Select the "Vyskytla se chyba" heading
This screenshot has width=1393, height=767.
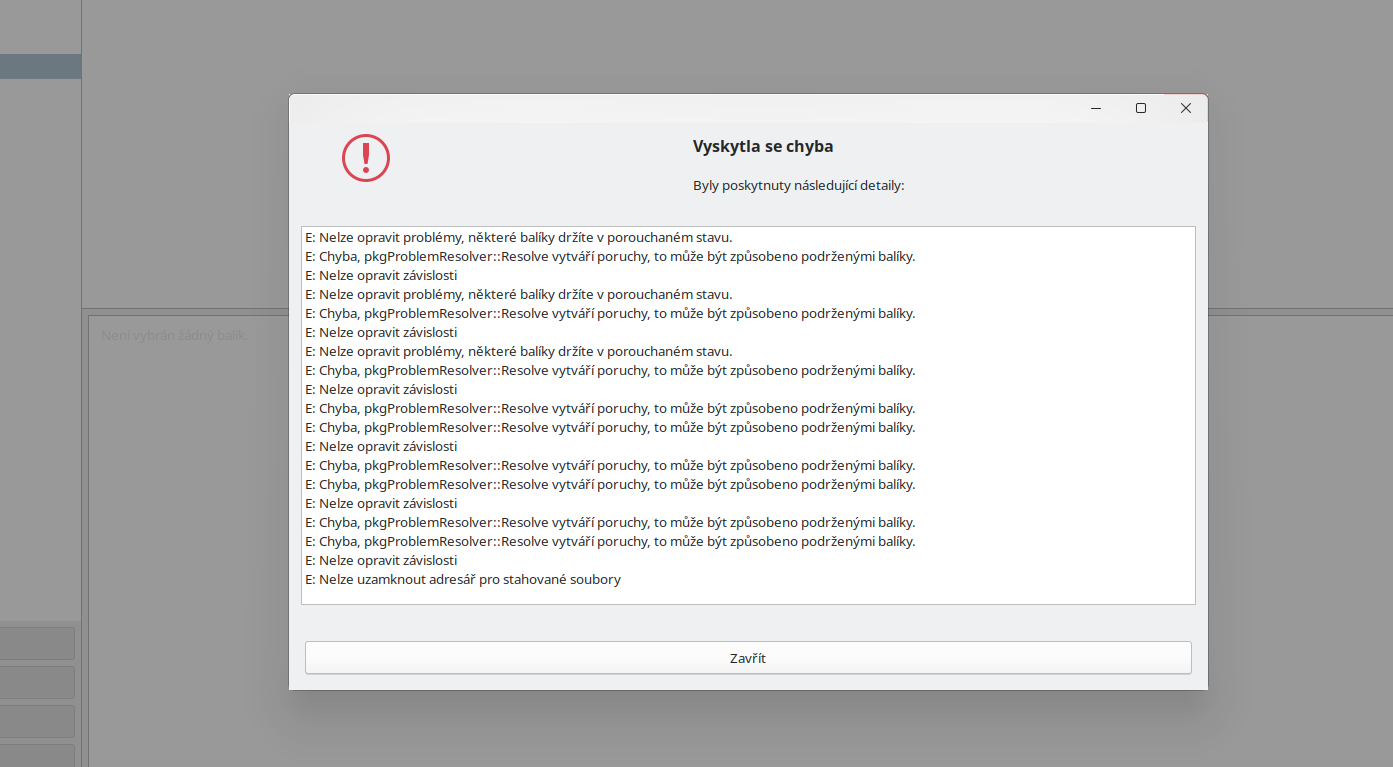[x=763, y=146]
